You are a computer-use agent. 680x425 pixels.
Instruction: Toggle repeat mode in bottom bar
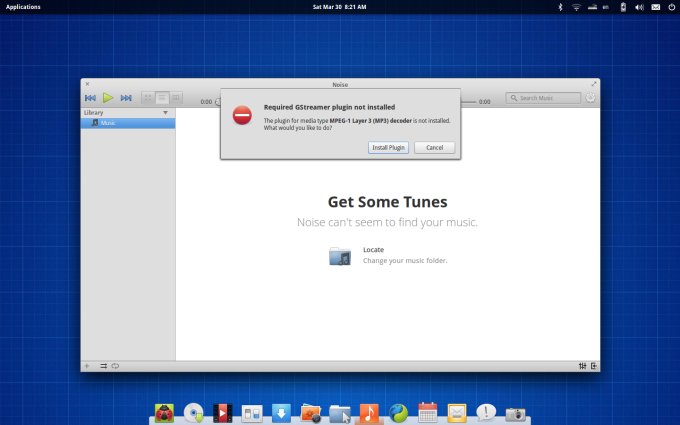pyautogui.click(x=115, y=366)
